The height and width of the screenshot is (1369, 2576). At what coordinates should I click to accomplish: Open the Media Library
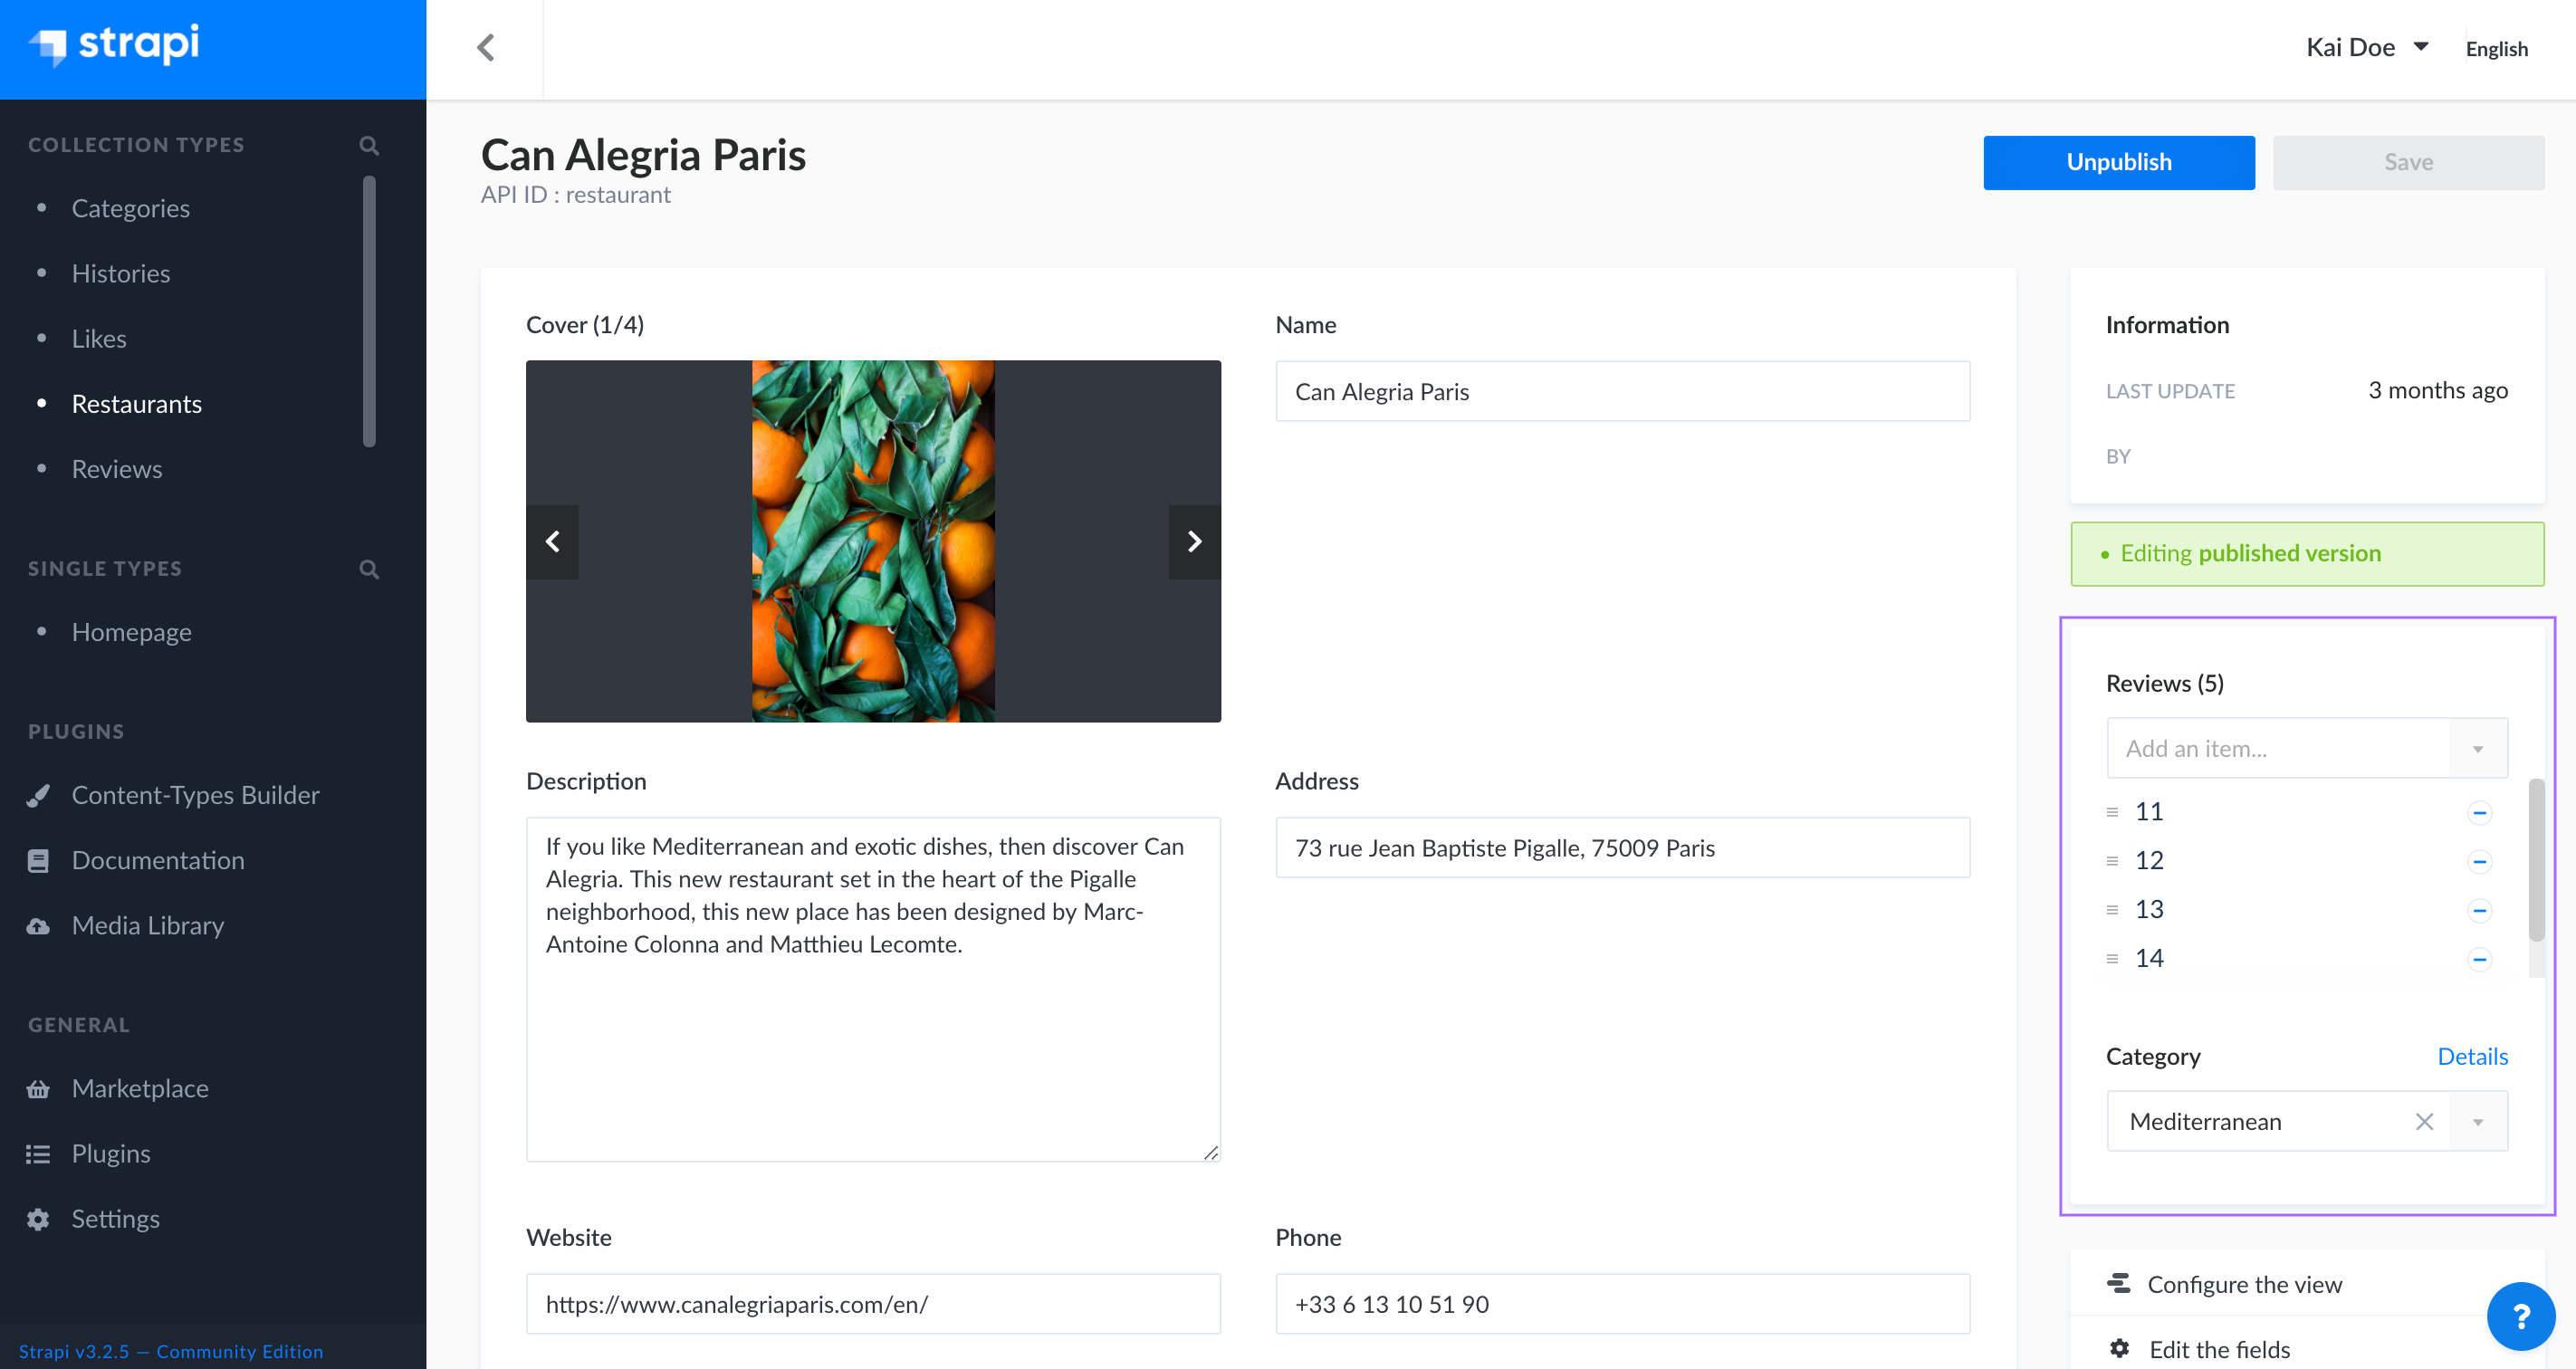pos(147,925)
